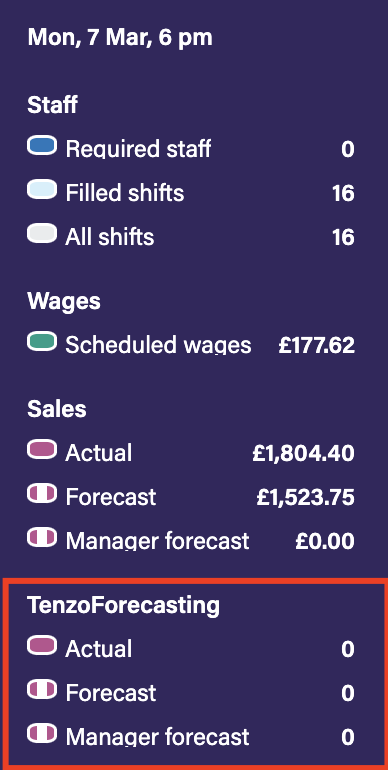
Task: Click the All shifts grey swatch
Action: point(42,234)
